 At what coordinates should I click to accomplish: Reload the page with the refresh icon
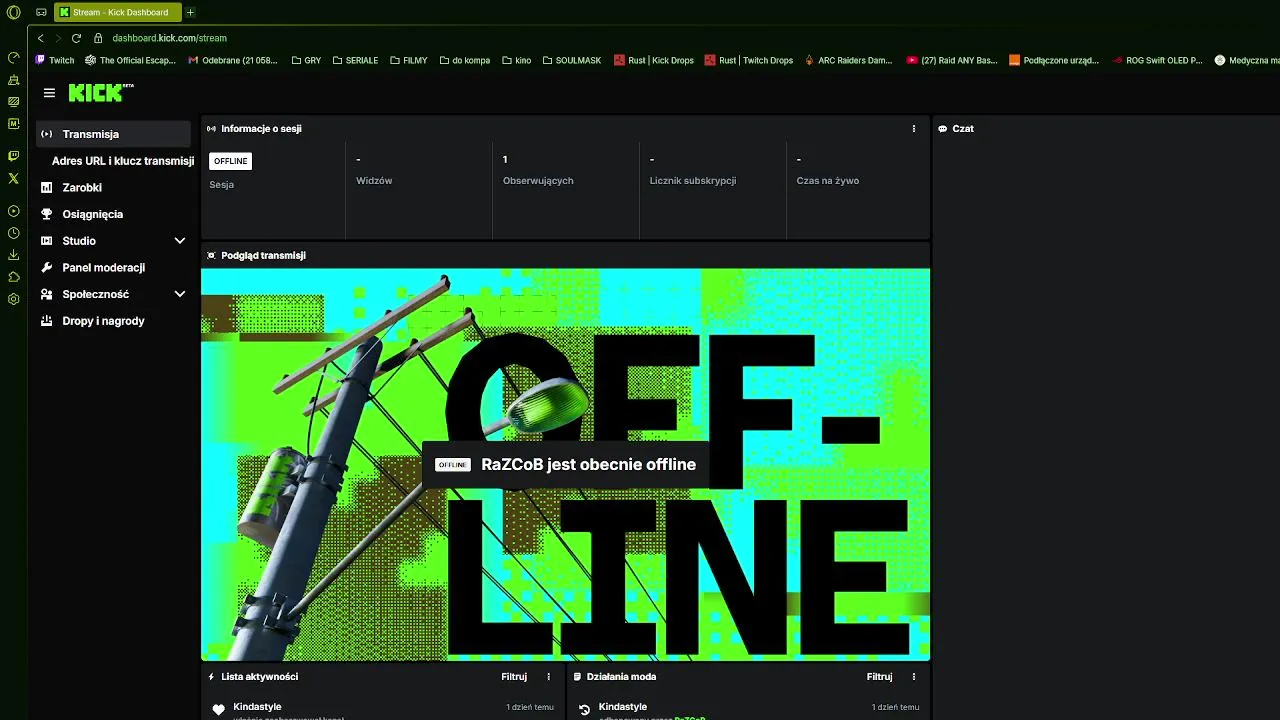click(x=76, y=38)
